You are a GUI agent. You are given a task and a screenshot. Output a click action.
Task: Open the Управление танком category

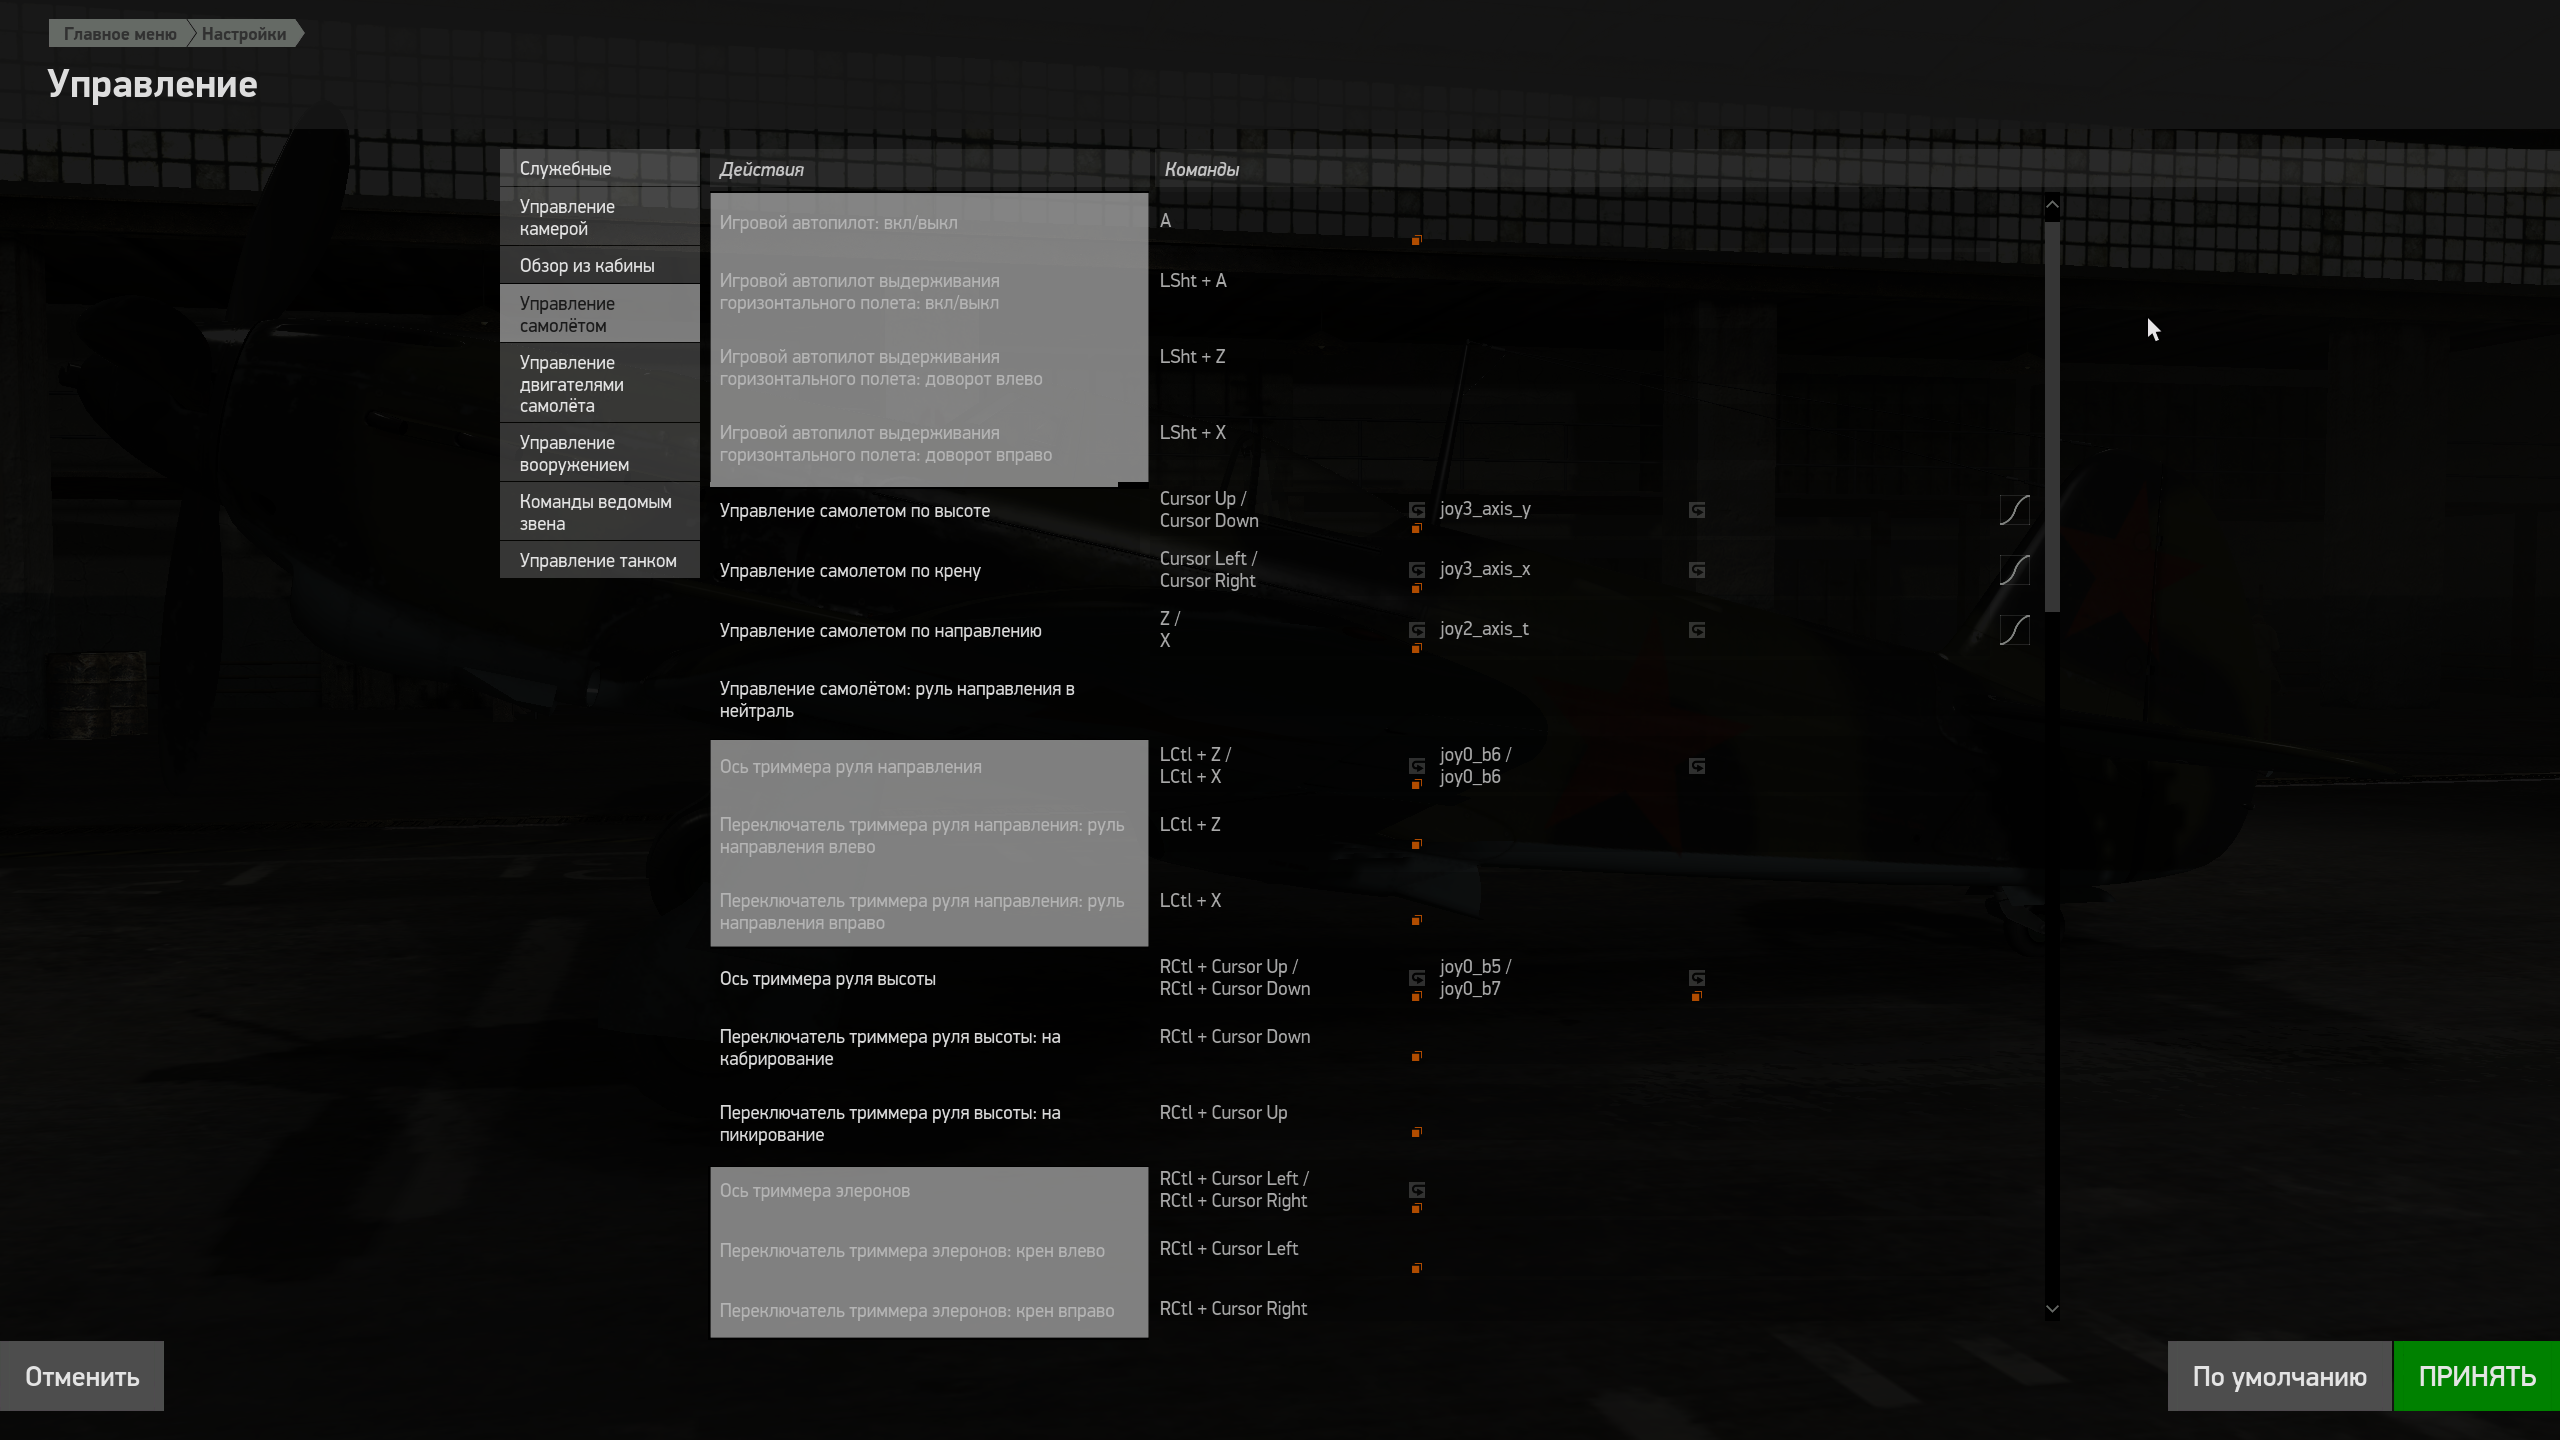(x=600, y=561)
